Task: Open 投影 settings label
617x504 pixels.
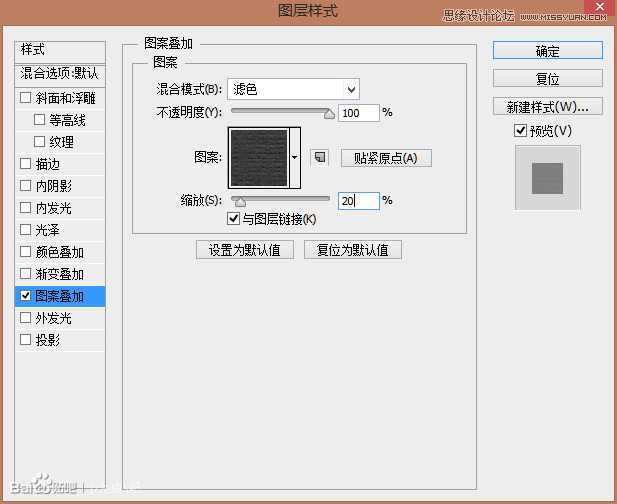Action: coord(48,340)
